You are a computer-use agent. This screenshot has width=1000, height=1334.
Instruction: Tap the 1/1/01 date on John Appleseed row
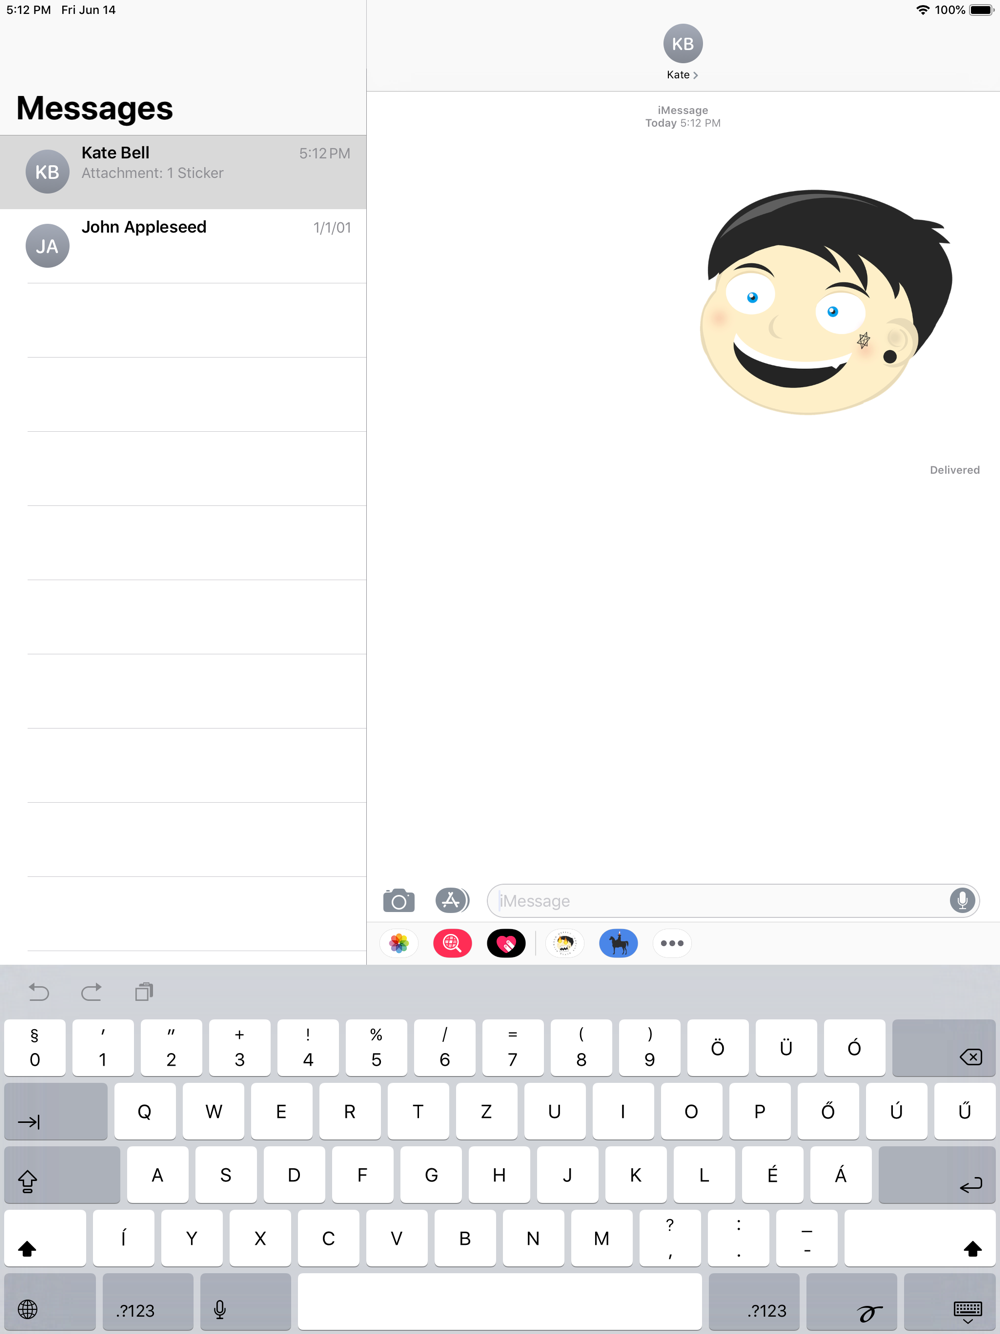(332, 228)
